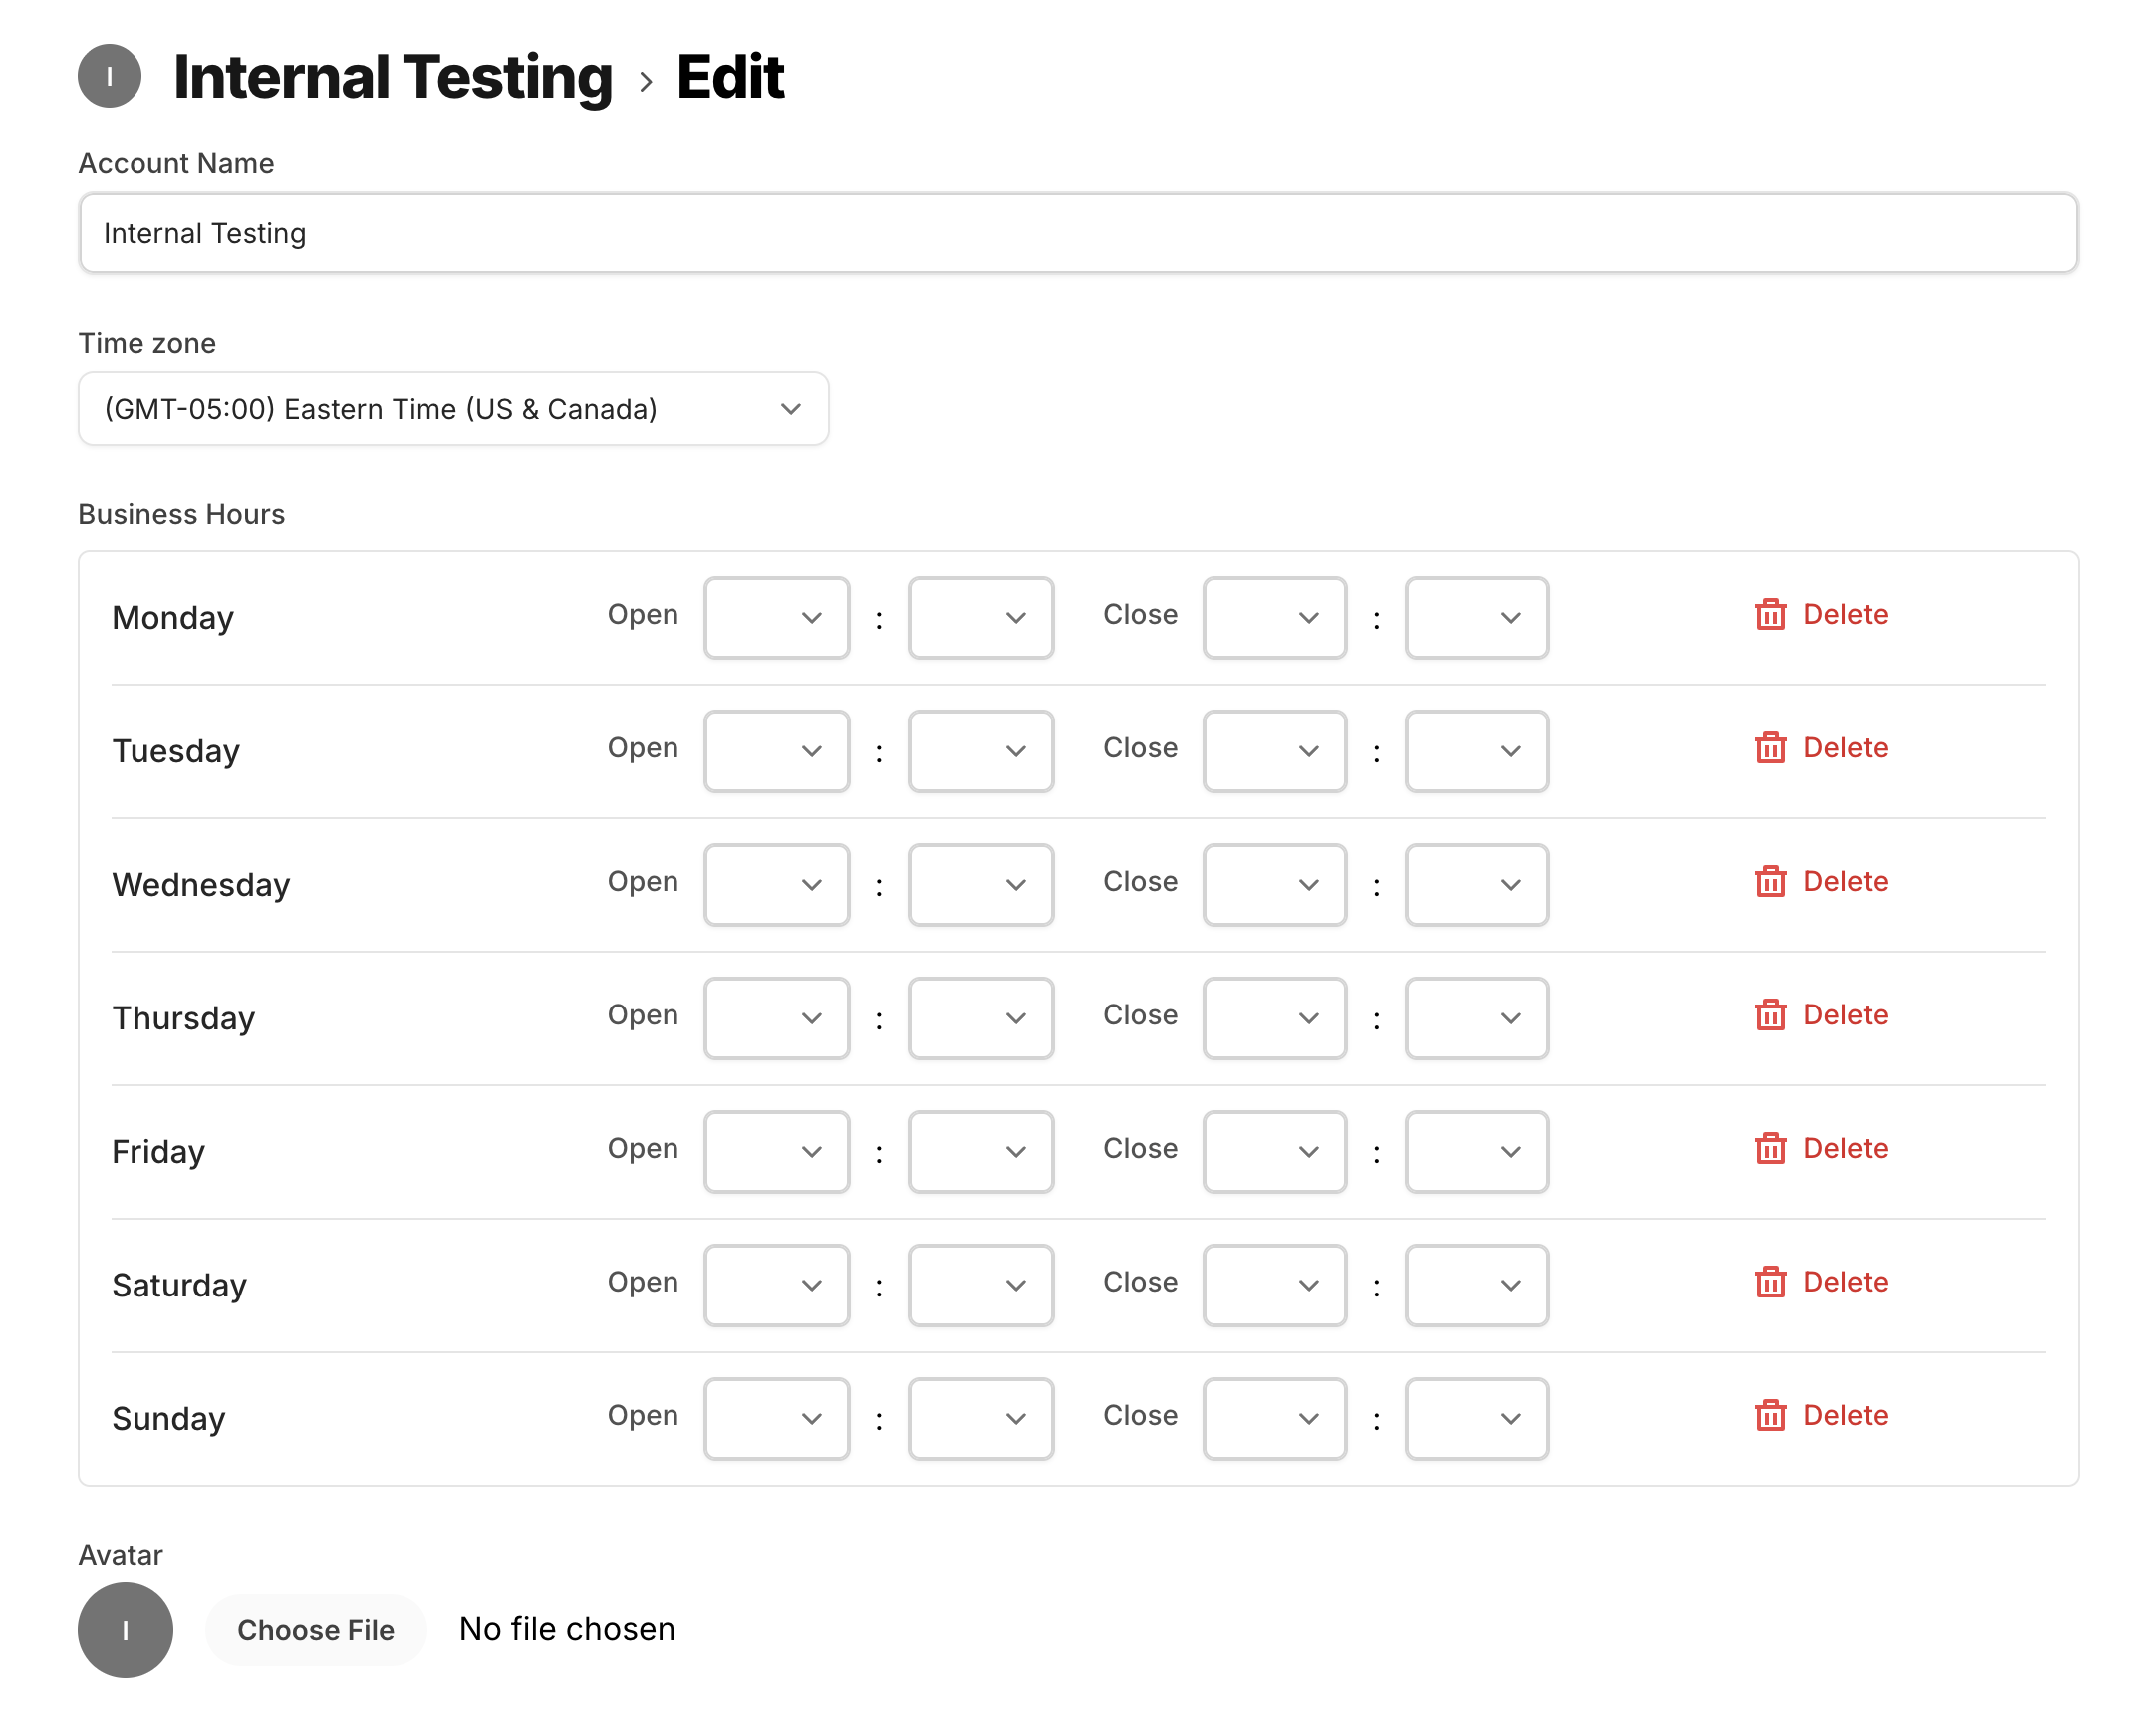
Task: Click the Avatar preview thumbnail
Action: [125, 1629]
